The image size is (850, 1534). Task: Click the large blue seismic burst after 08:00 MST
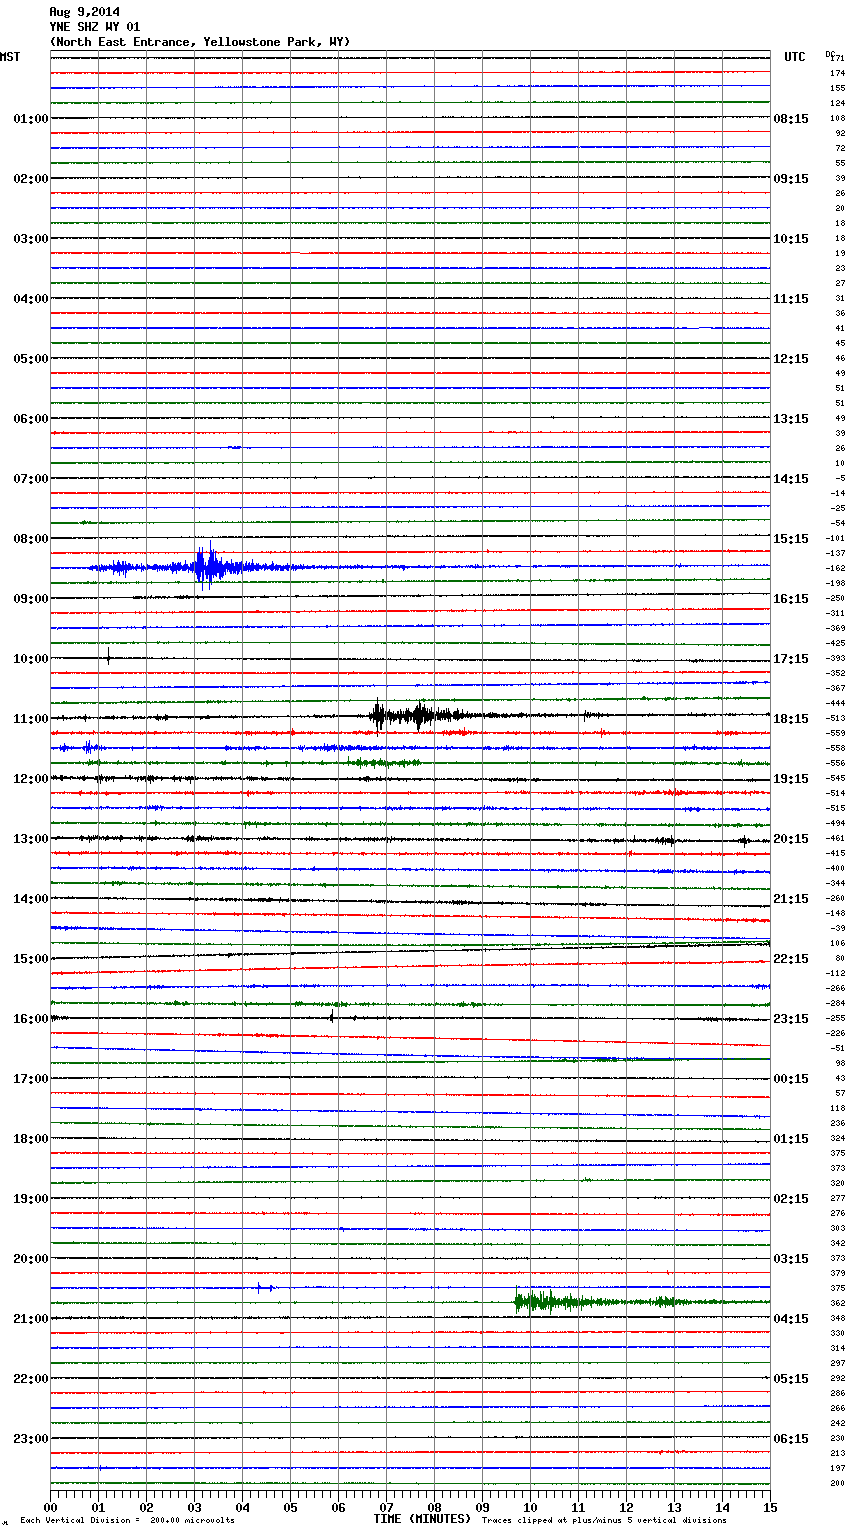coord(210,567)
